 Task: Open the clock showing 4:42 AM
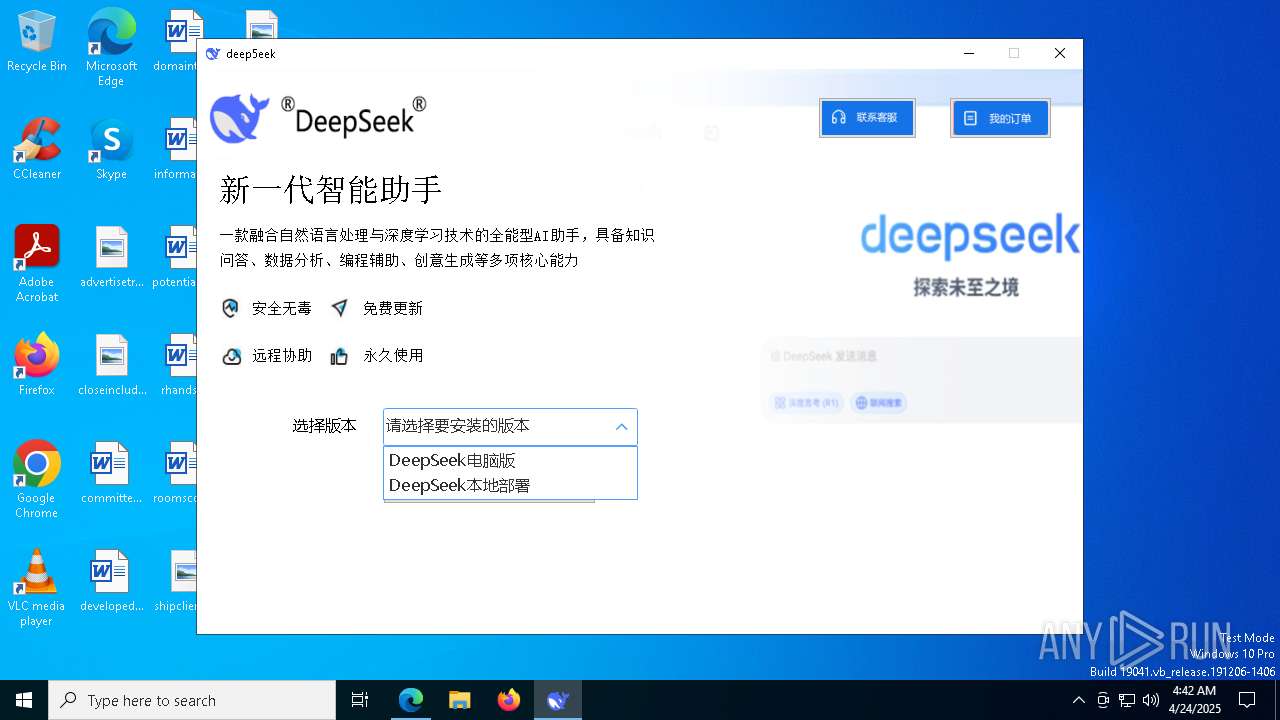[x=1195, y=700]
